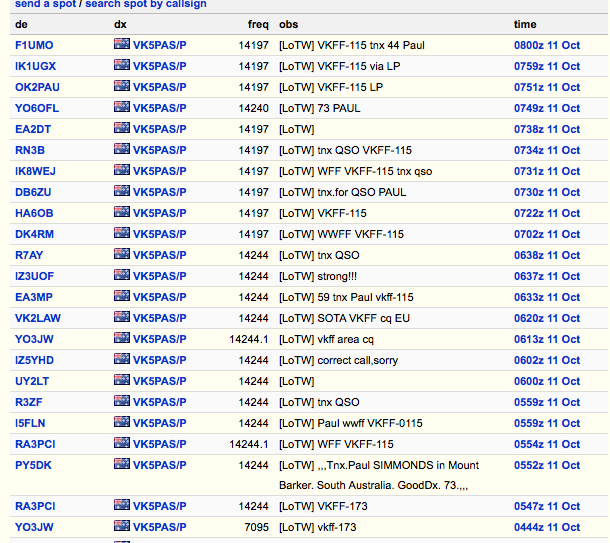View the YO6OFL spotter callsign

[35, 108]
